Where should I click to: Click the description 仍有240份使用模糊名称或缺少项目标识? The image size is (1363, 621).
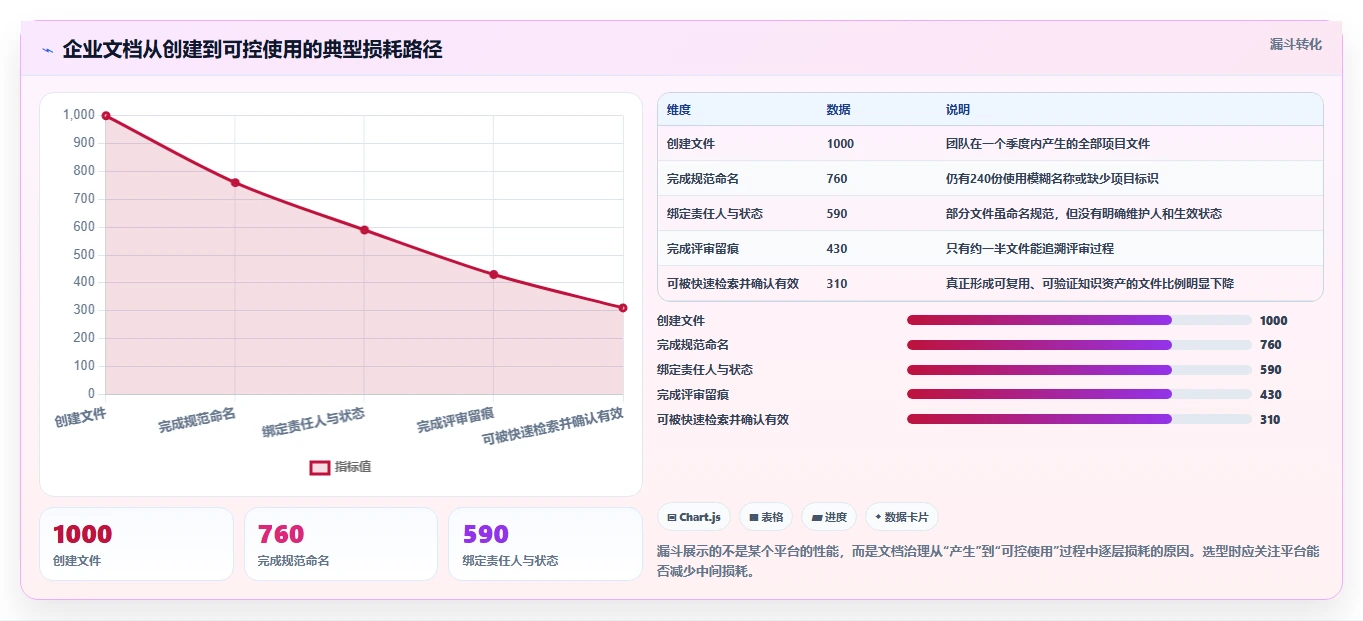pos(1052,179)
